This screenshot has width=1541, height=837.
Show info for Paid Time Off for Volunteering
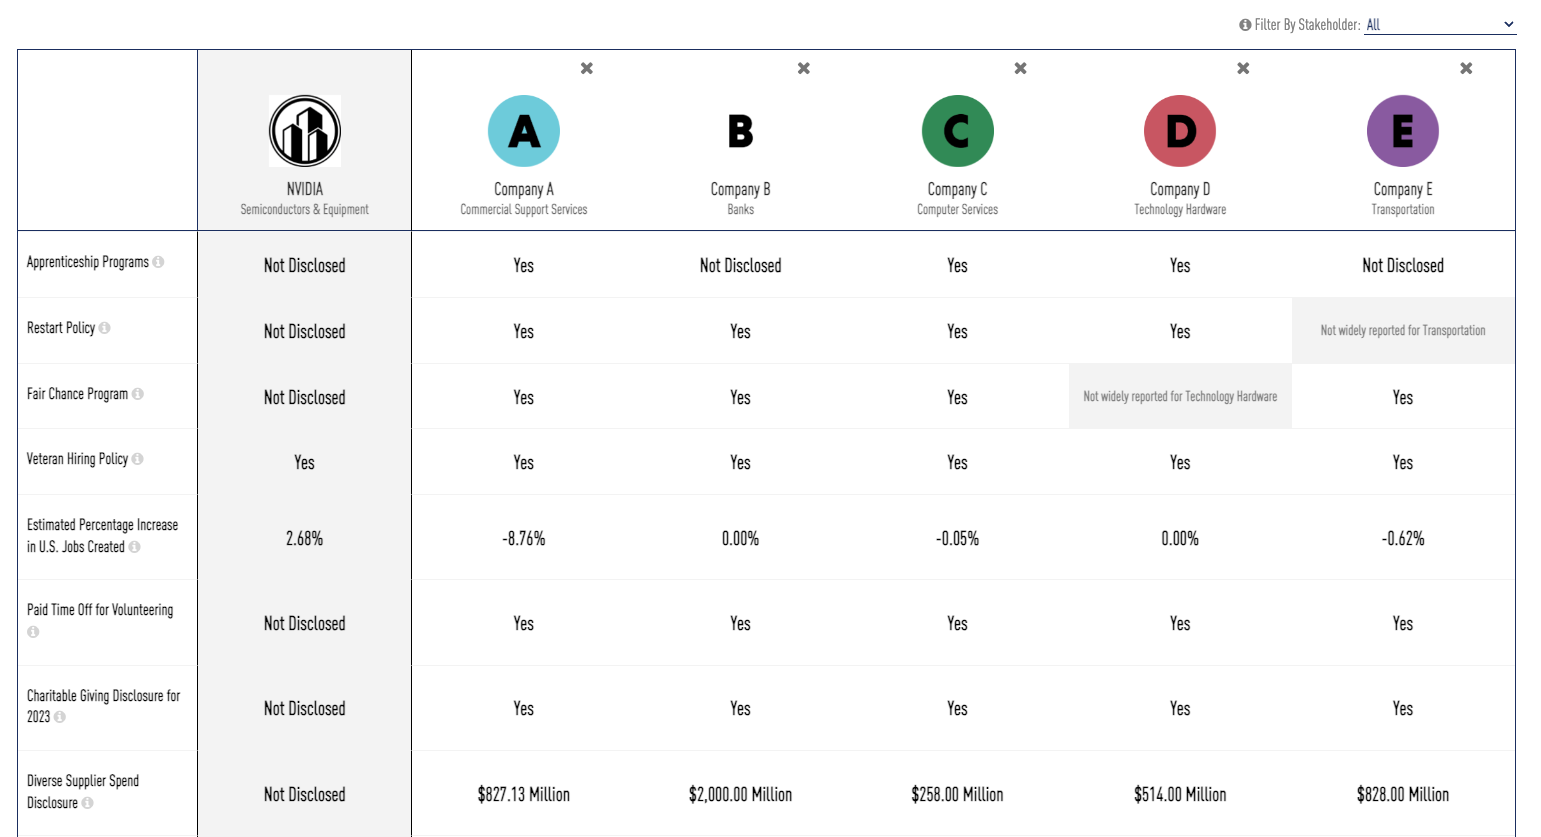[x=33, y=632]
